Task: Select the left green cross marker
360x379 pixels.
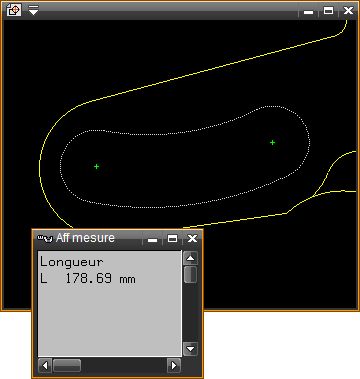Action: pos(97,166)
